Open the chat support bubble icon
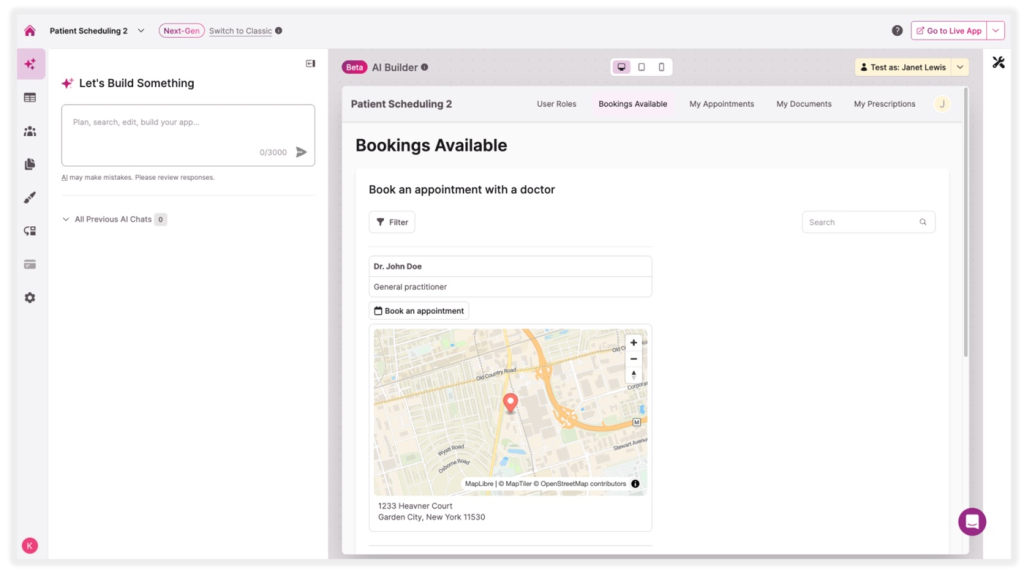 [x=971, y=521]
